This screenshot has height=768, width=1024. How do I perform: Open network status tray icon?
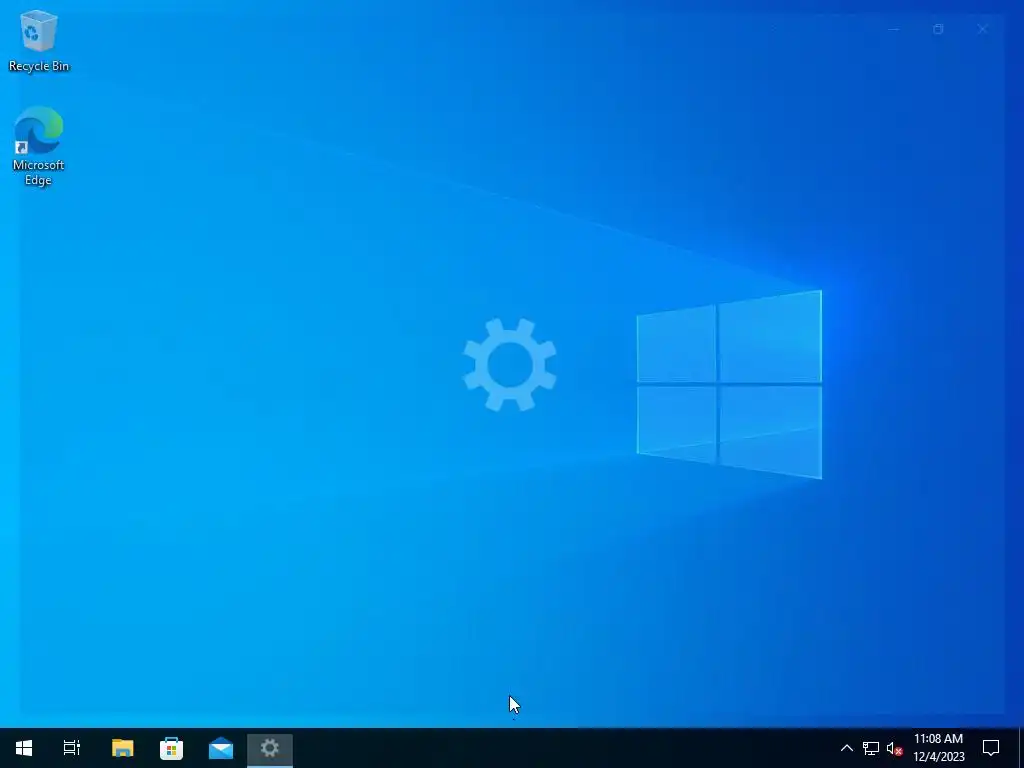(x=871, y=748)
